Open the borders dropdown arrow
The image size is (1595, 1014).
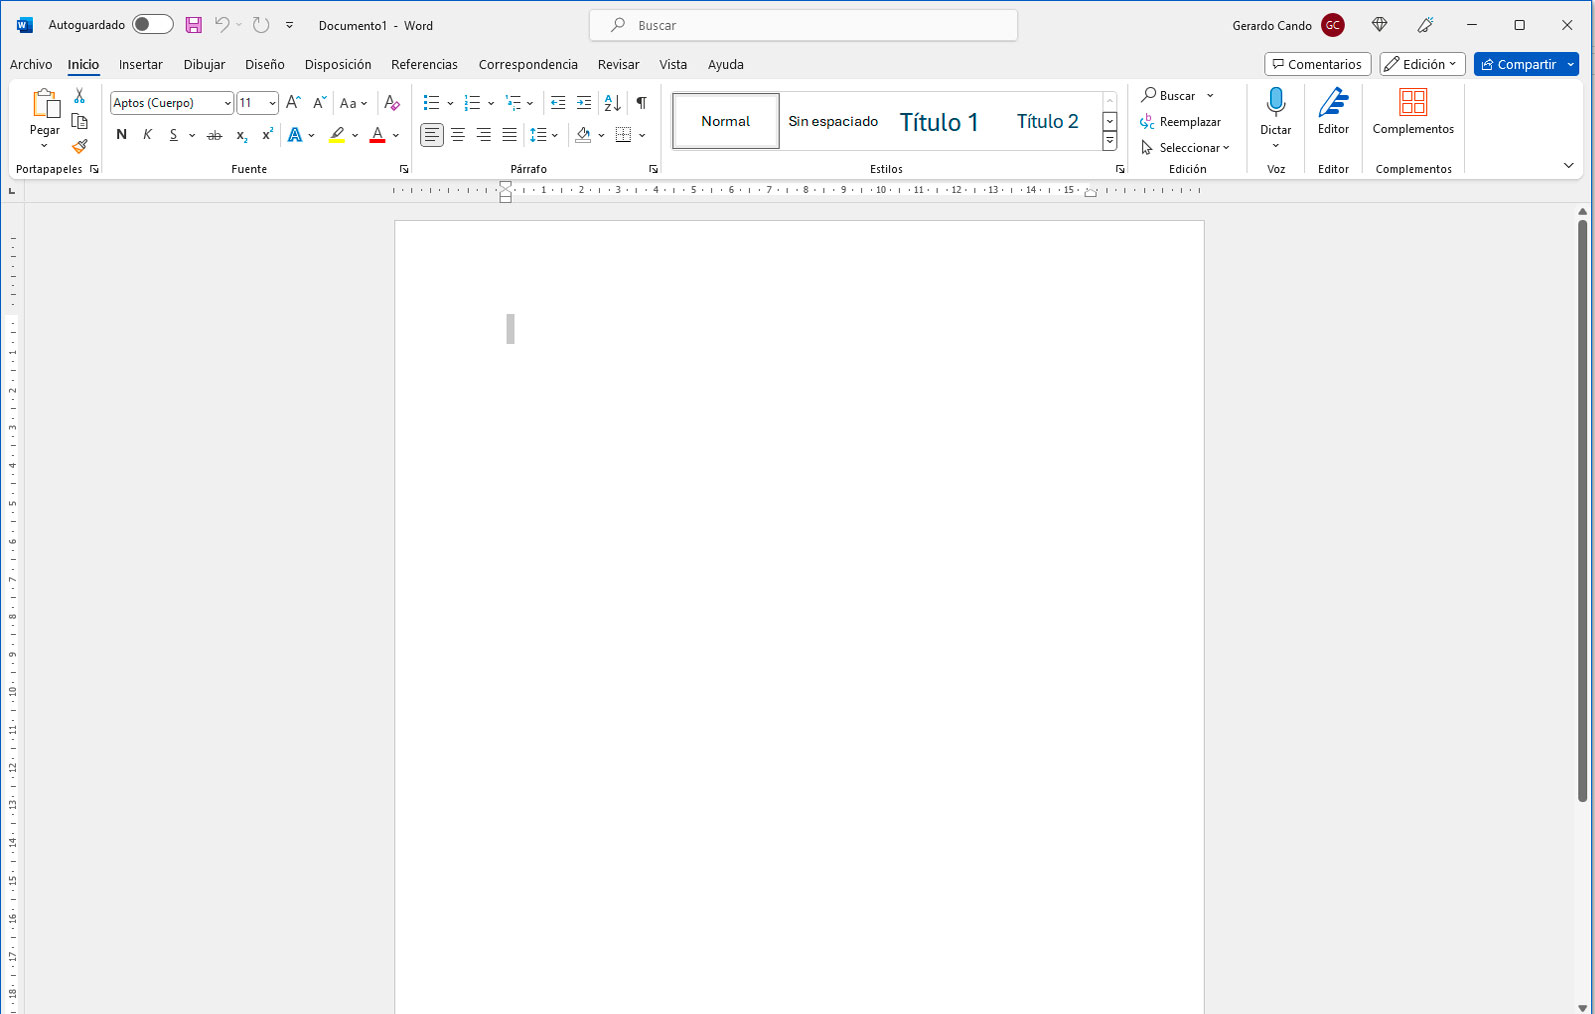642,135
